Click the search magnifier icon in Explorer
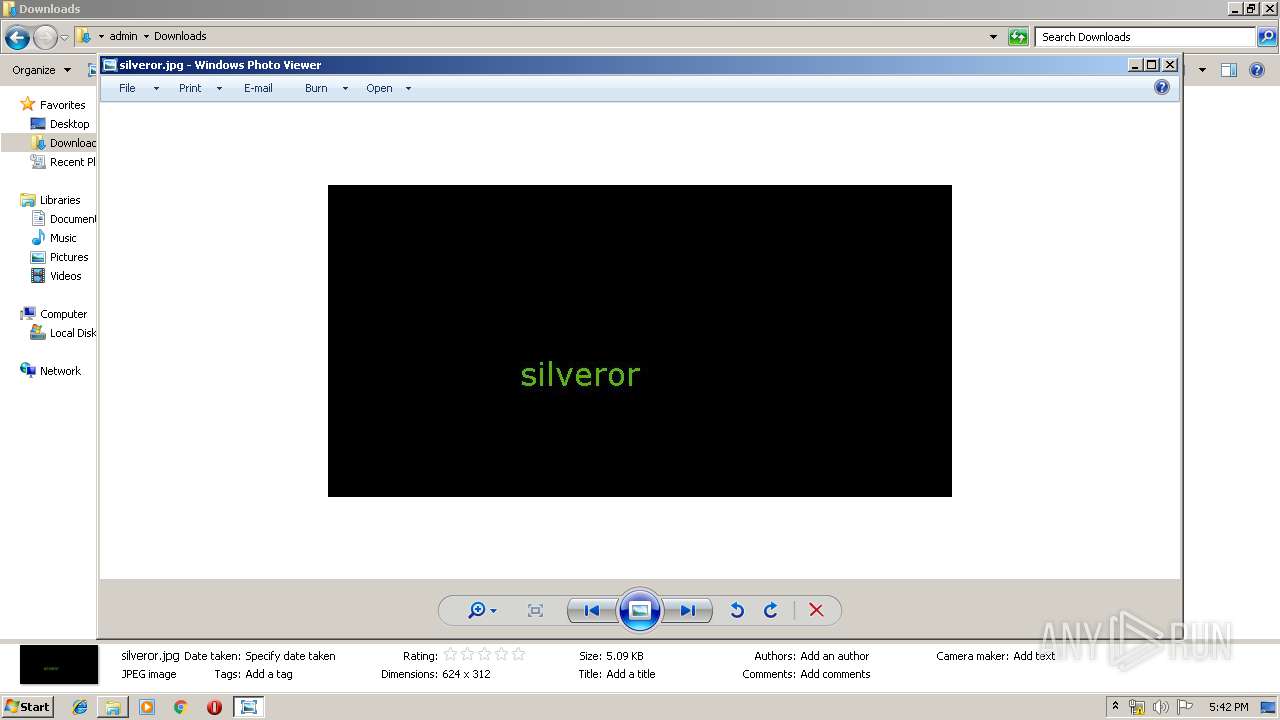 [1267, 37]
